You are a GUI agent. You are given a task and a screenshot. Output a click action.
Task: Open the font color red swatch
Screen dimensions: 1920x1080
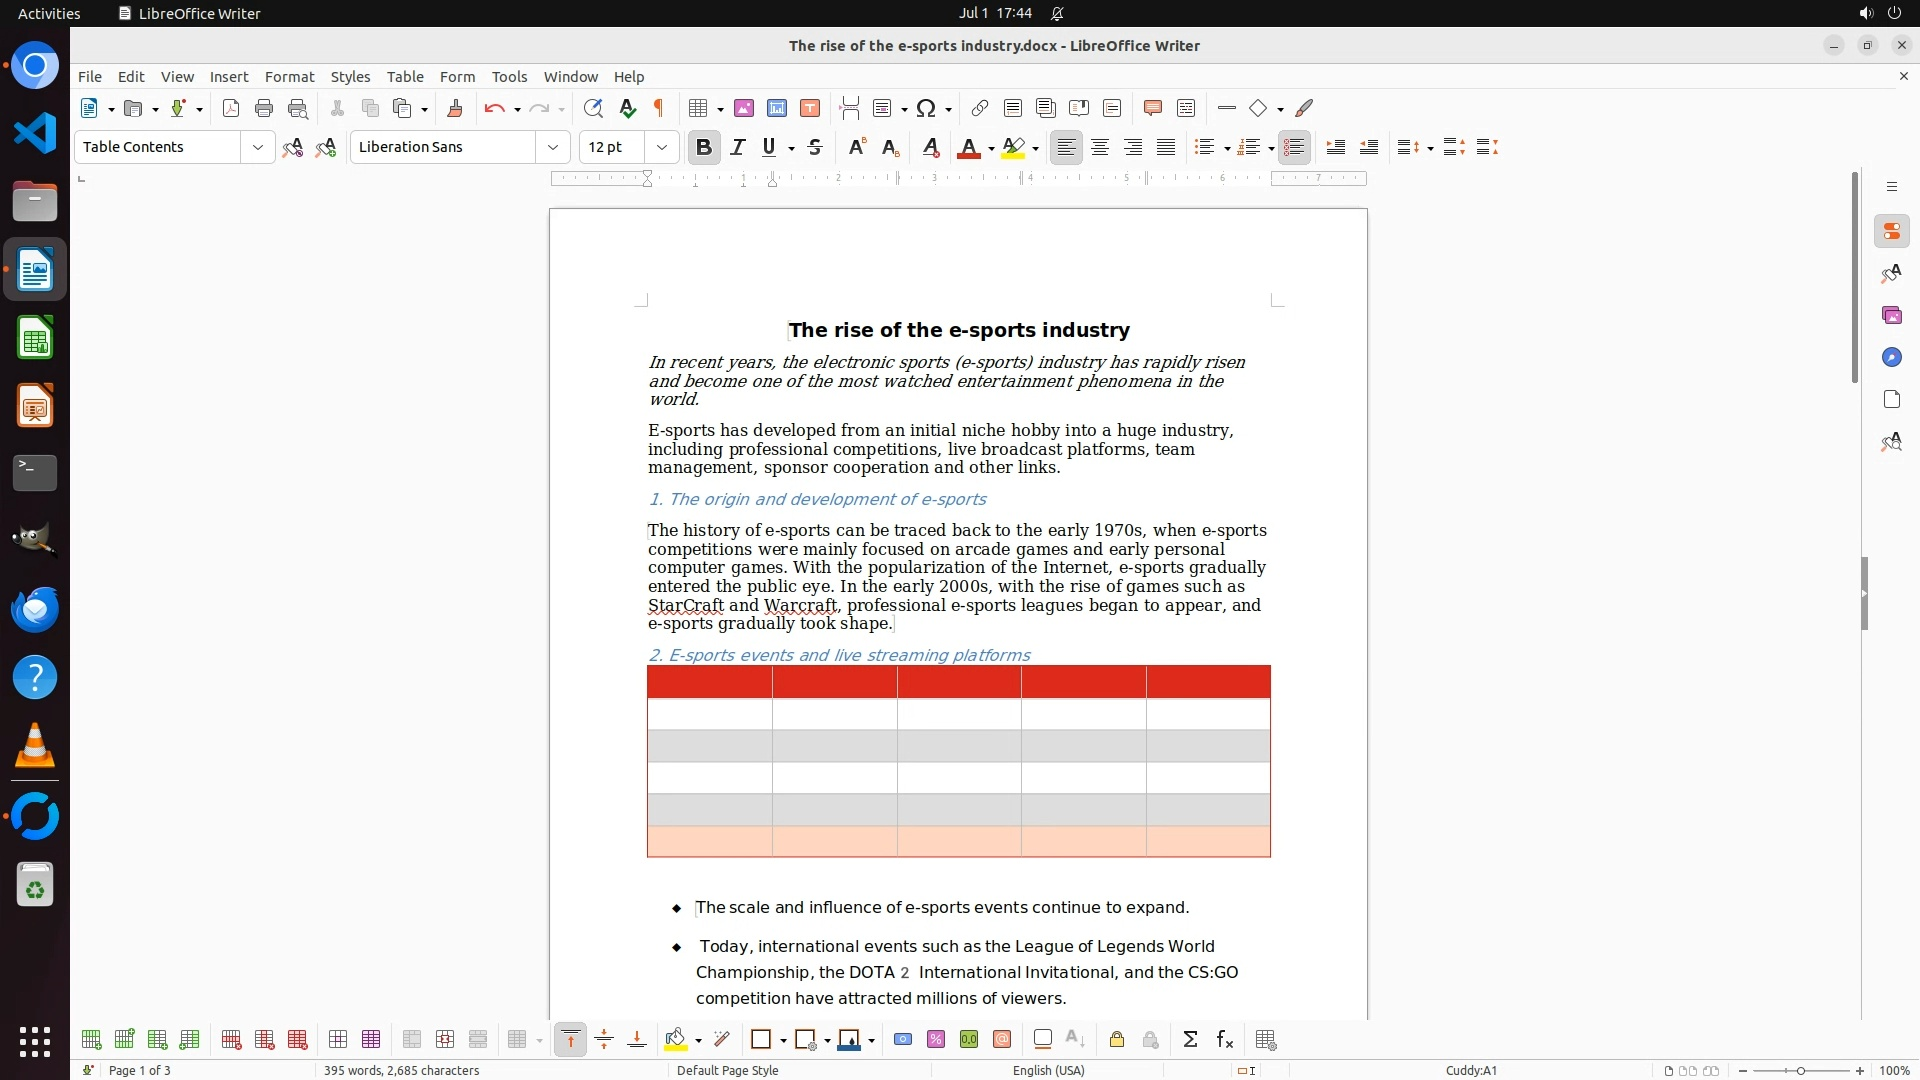968,148
